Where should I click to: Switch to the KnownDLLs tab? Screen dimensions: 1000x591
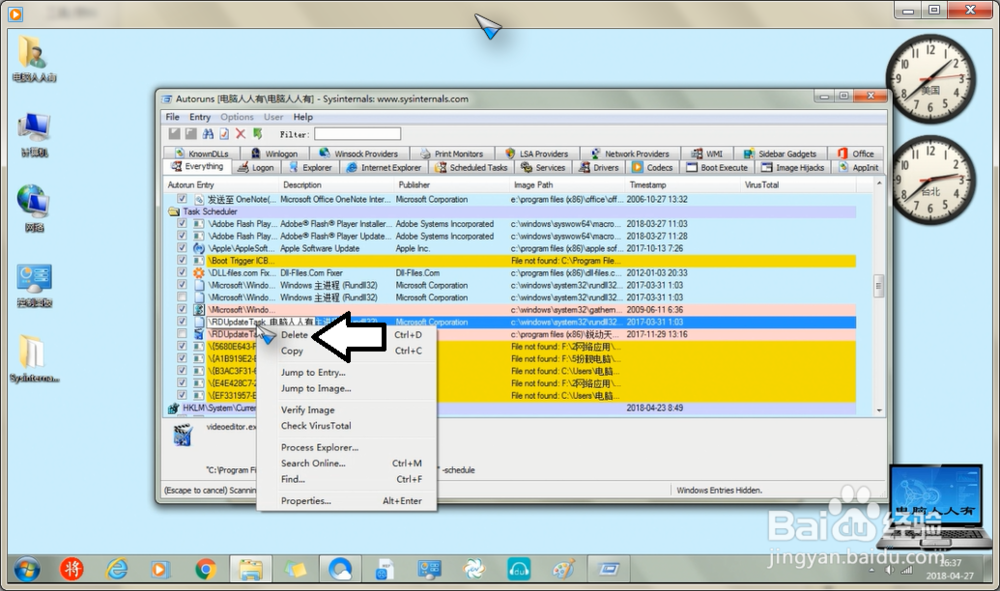click(202, 154)
